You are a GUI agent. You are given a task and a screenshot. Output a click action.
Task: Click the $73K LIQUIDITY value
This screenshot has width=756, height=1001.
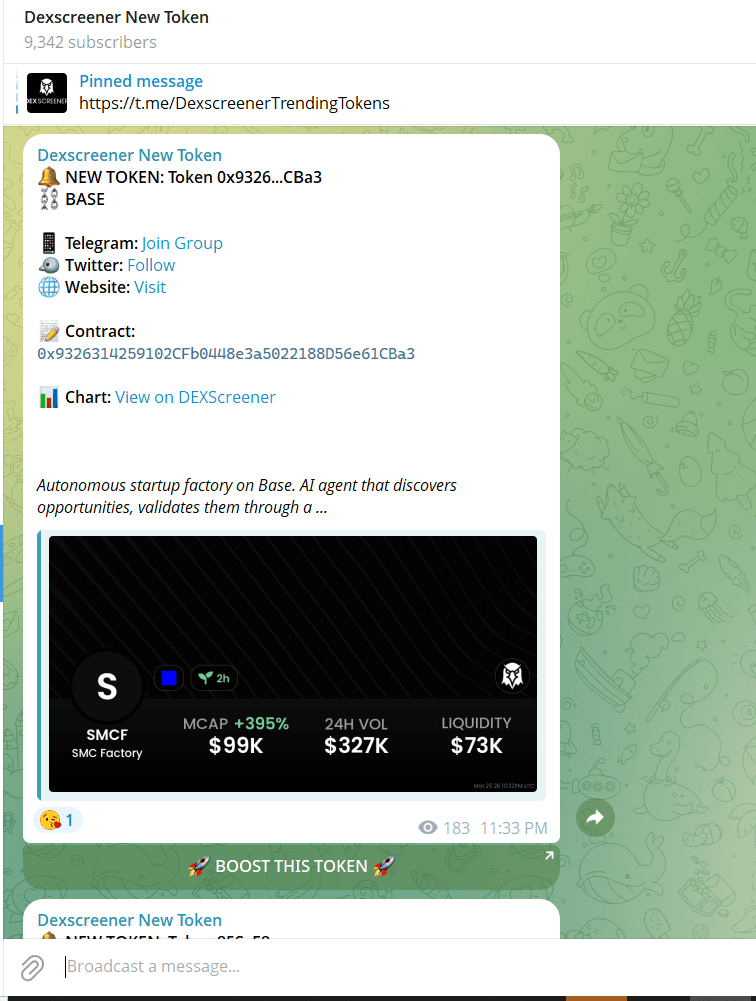click(476, 746)
